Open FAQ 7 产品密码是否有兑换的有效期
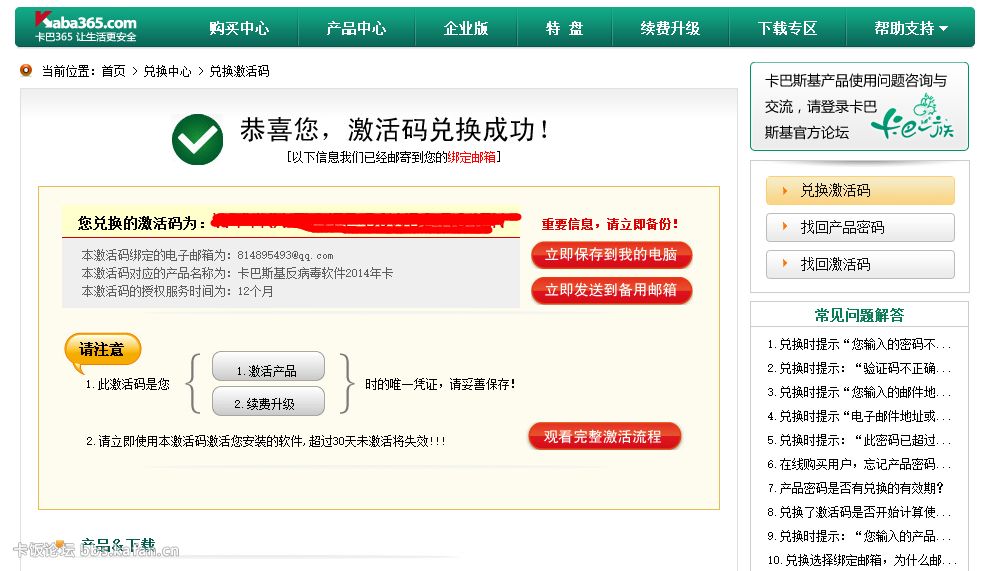 (x=856, y=488)
